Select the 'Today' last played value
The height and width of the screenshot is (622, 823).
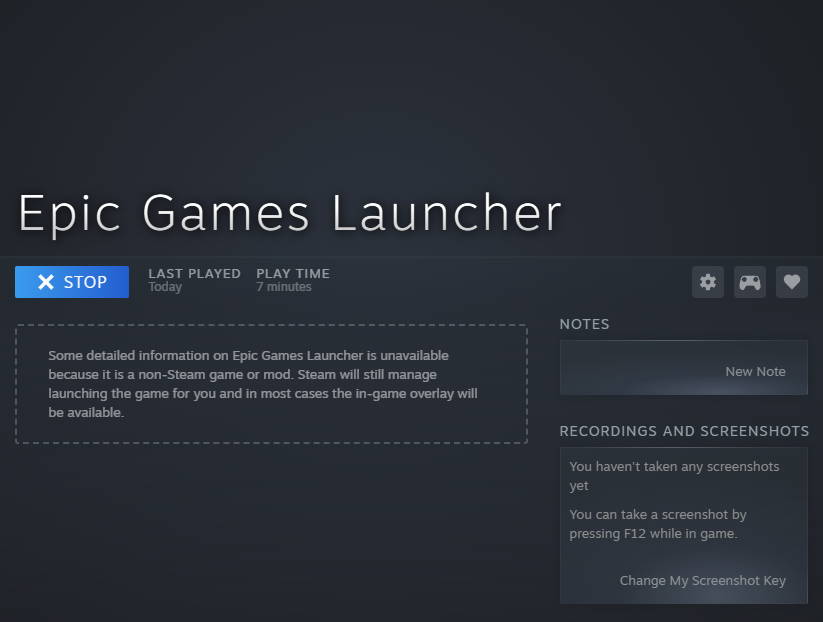tap(165, 287)
